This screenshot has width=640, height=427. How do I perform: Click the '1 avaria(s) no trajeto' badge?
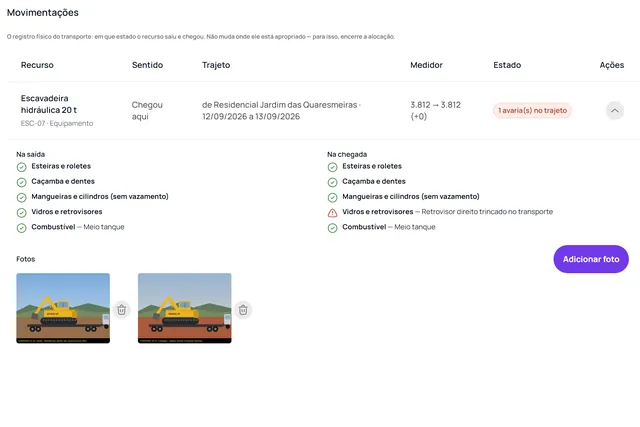click(x=532, y=111)
